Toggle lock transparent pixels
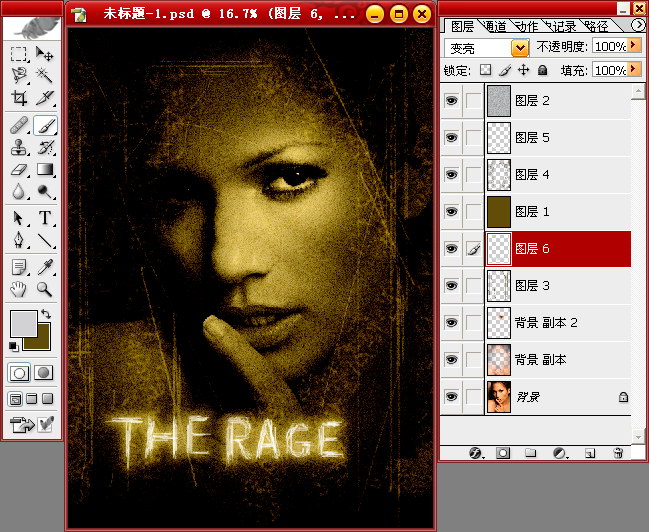Image resolution: width=649 pixels, height=532 pixels. point(486,70)
